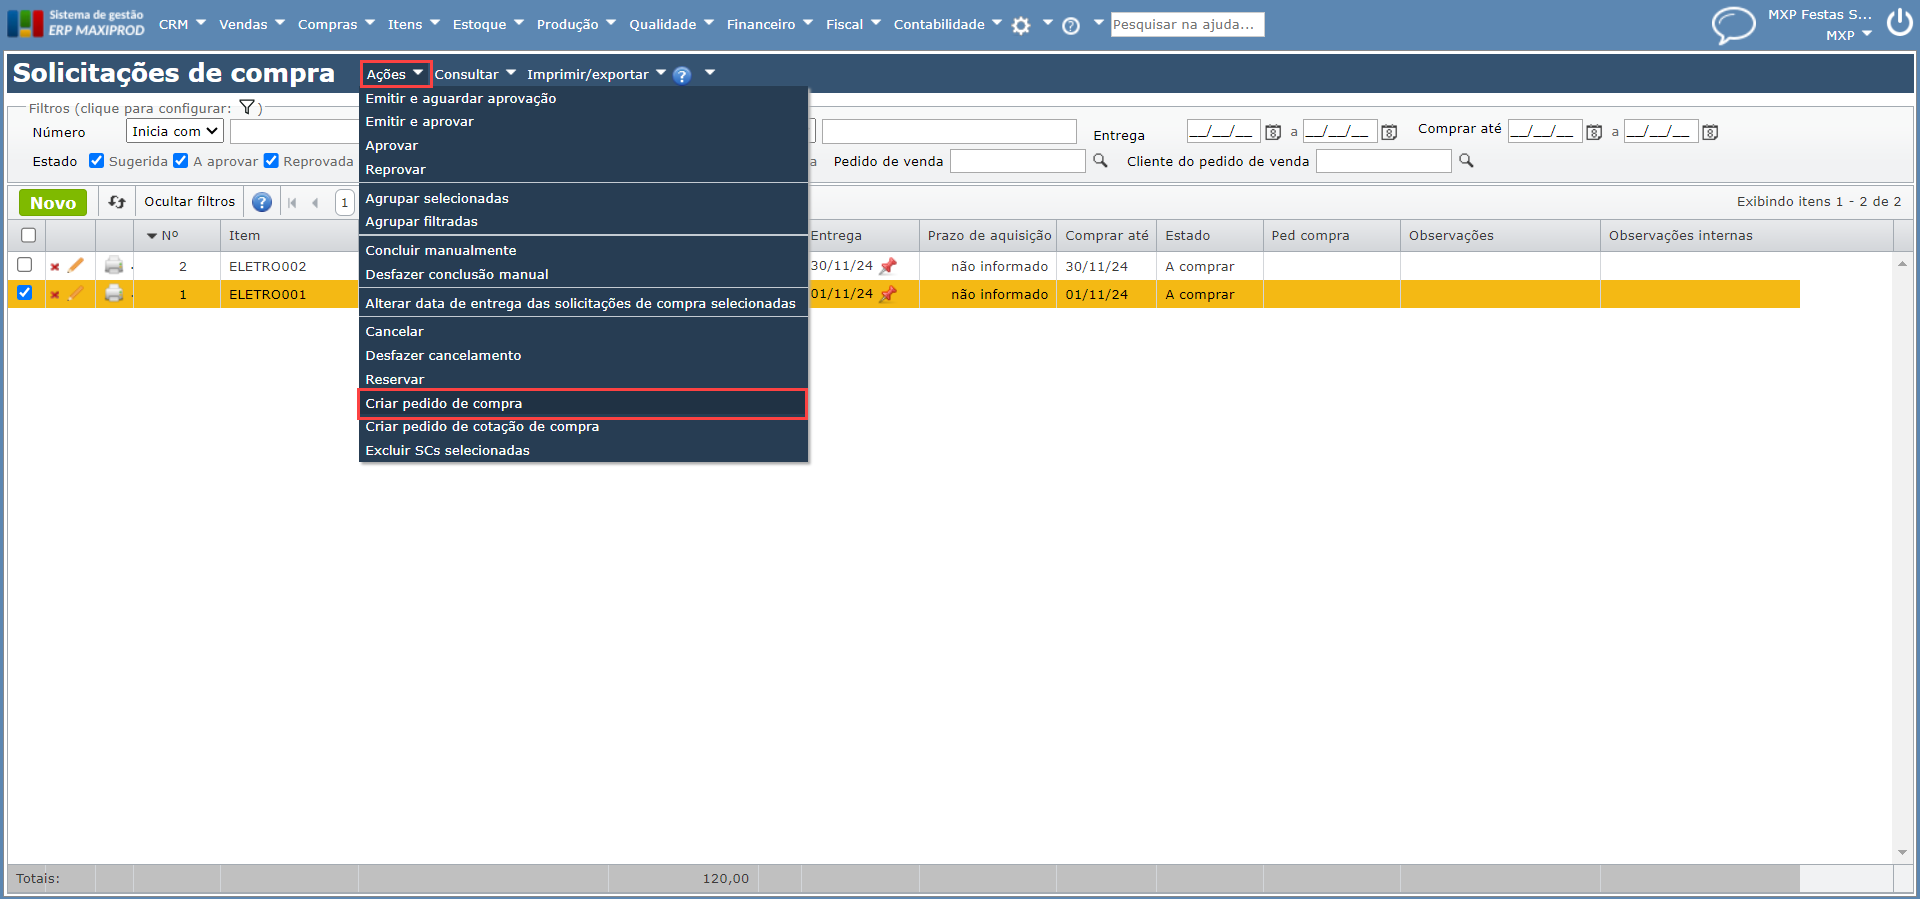Click the power logout icon
Screen dimensions: 1920x899
pyautogui.click(x=1899, y=23)
